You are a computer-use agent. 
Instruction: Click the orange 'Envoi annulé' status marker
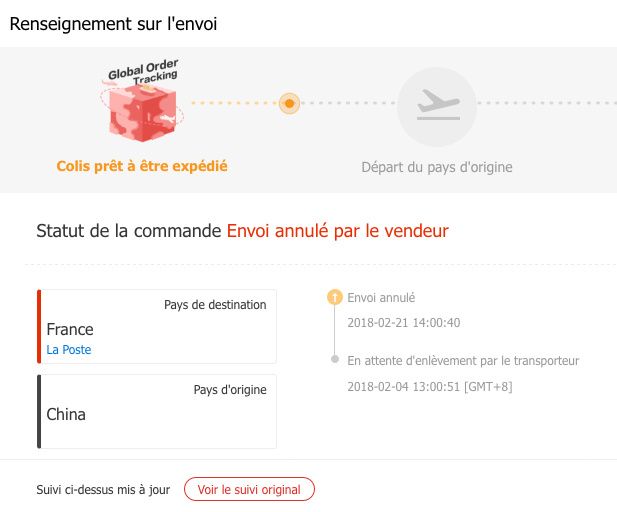(x=333, y=297)
